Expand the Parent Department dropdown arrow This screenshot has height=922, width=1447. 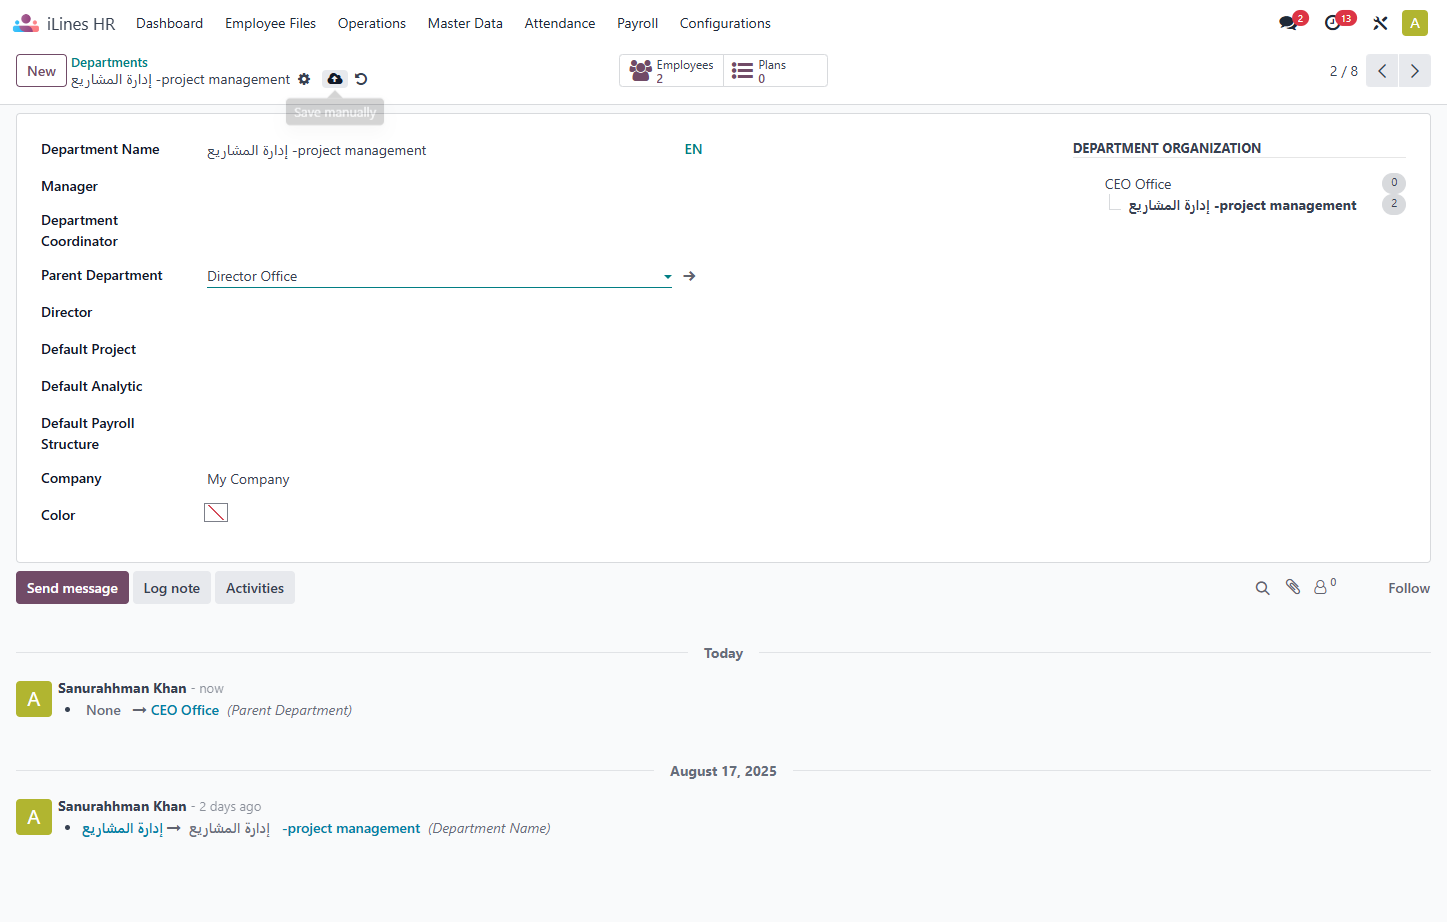[x=667, y=277]
